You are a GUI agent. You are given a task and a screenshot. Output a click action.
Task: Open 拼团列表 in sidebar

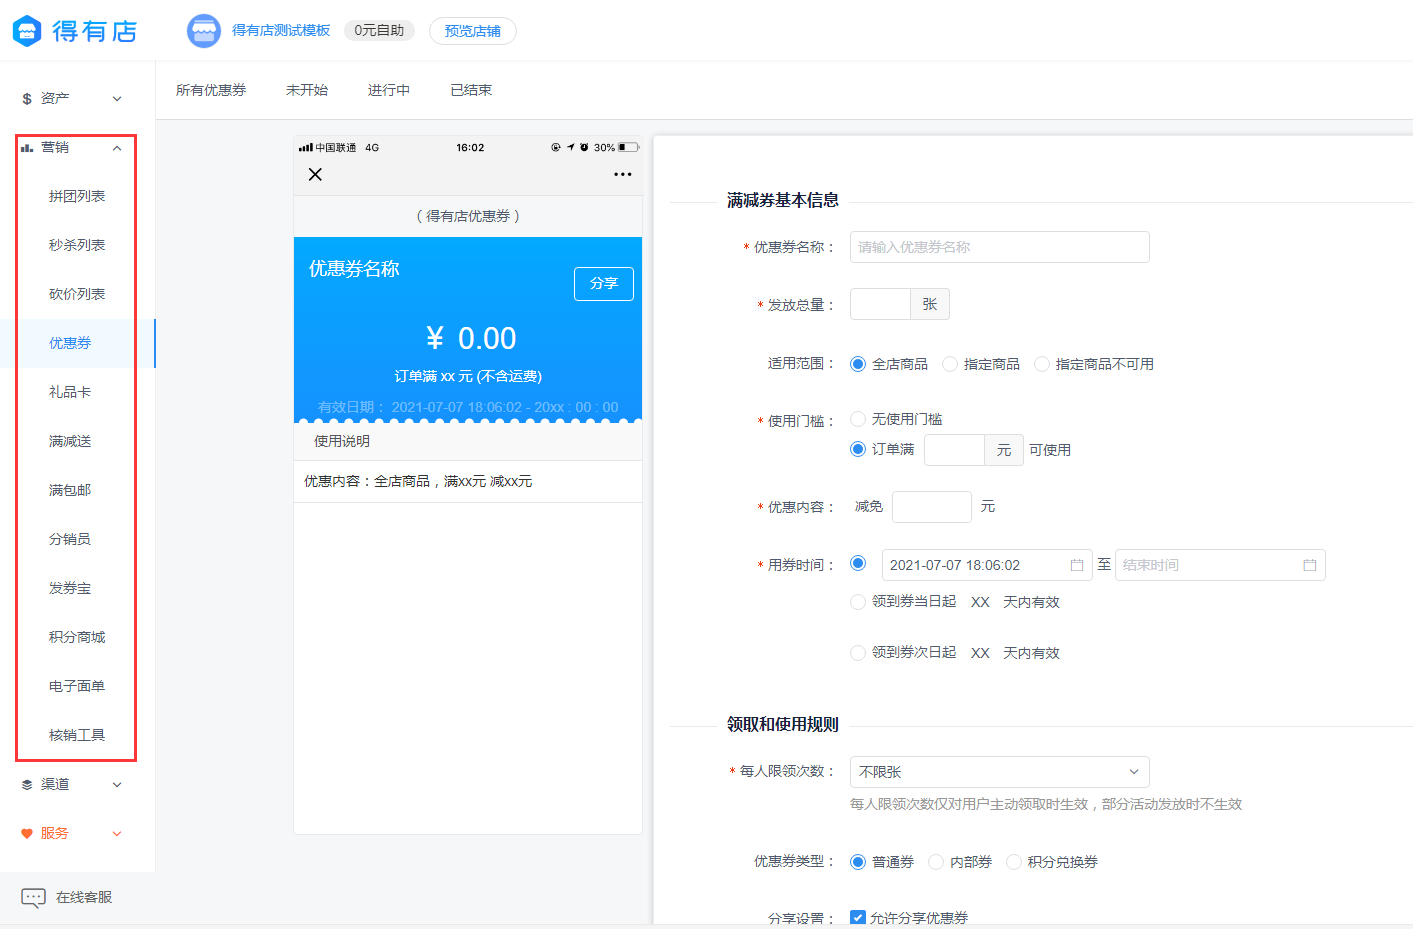[77, 197]
